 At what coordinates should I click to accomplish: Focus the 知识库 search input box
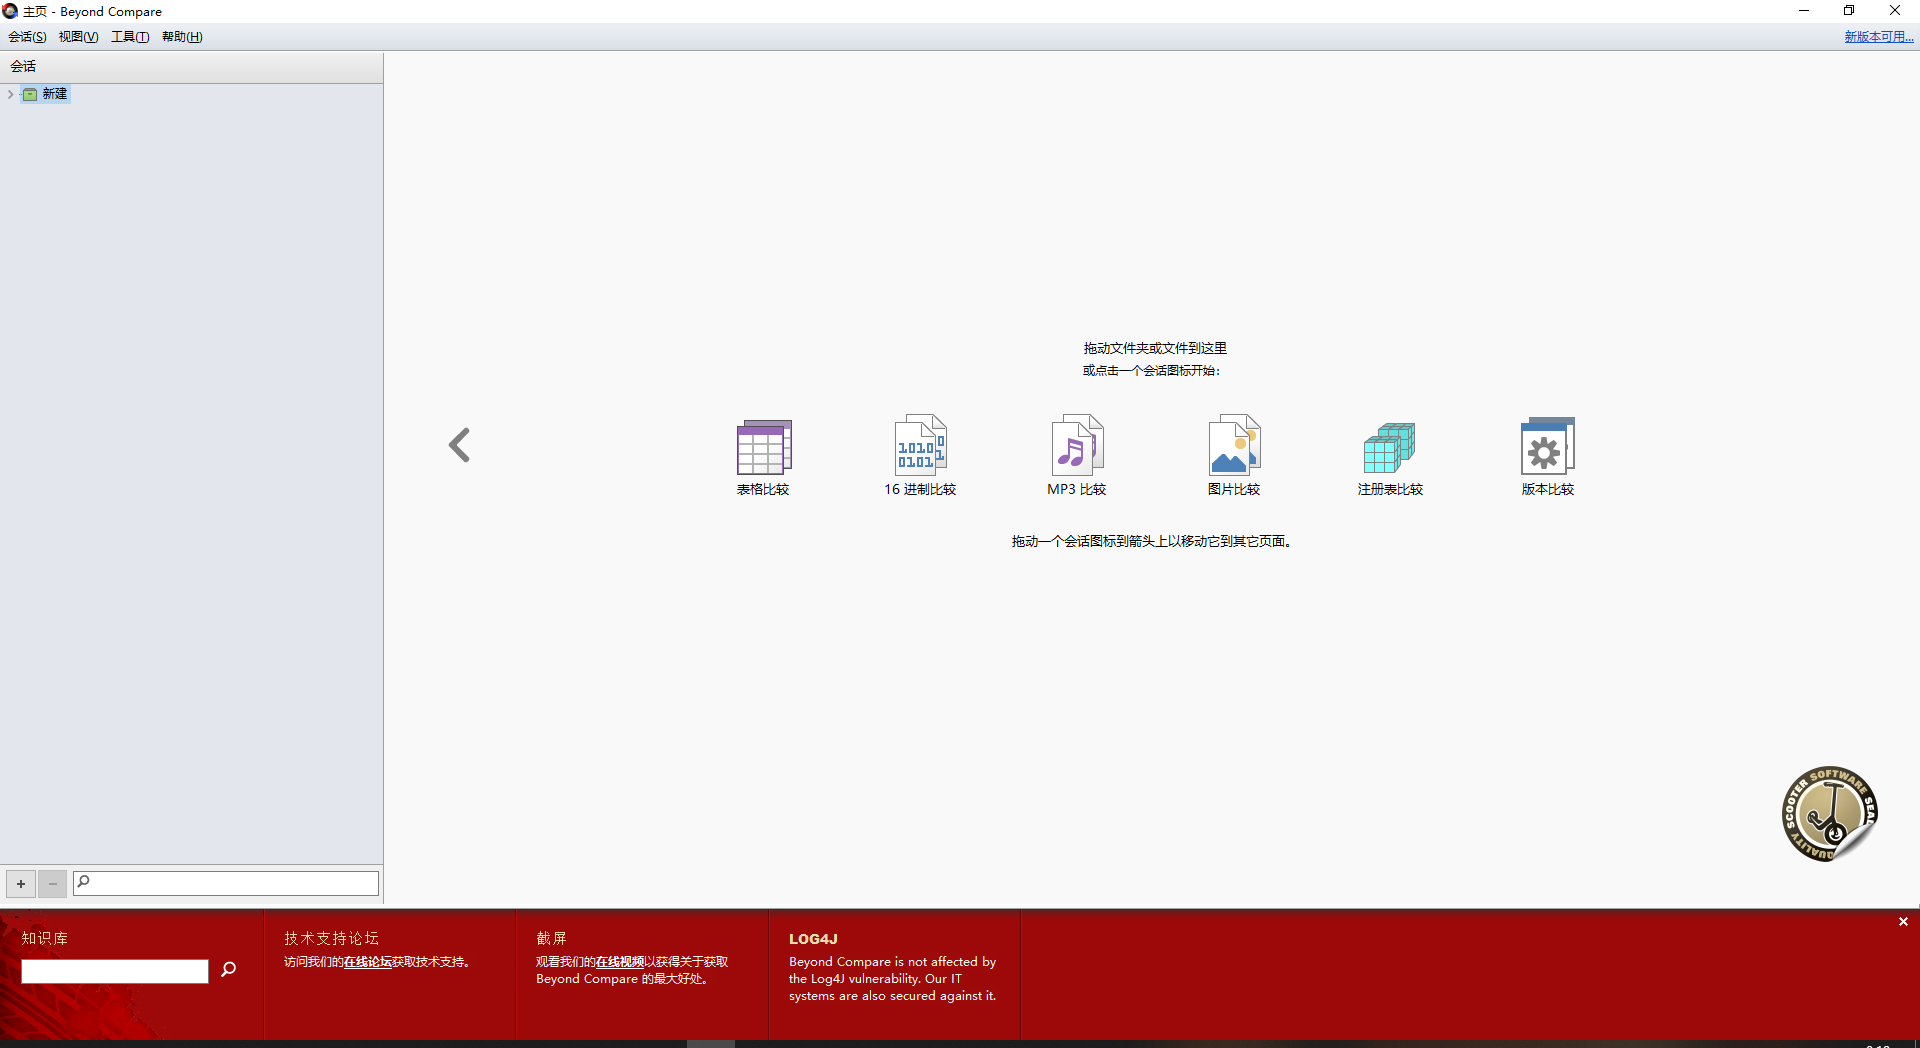pyautogui.click(x=115, y=971)
